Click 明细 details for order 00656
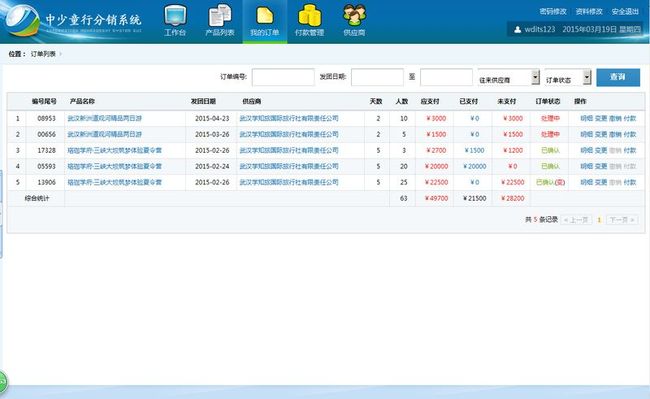Screen dimensions: 650x399 tap(587, 134)
